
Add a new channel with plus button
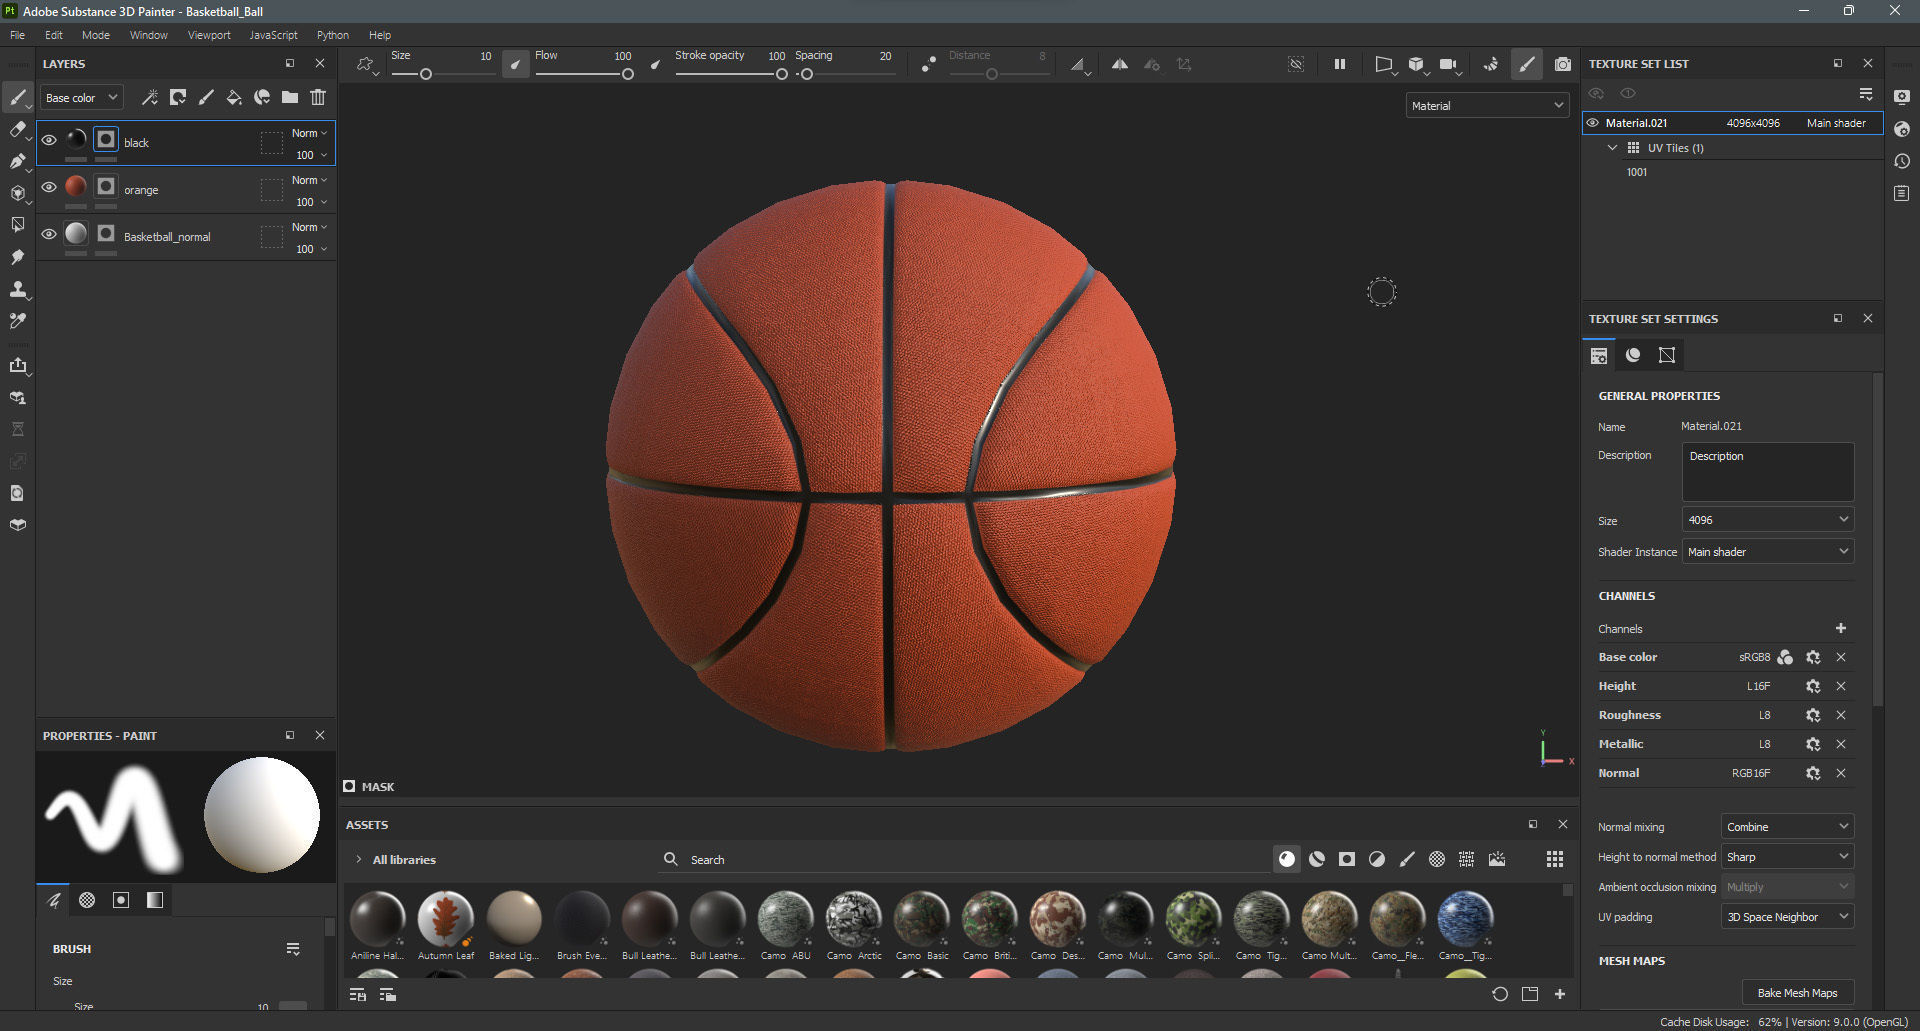pyautogui.click(x=1841, y=628)
